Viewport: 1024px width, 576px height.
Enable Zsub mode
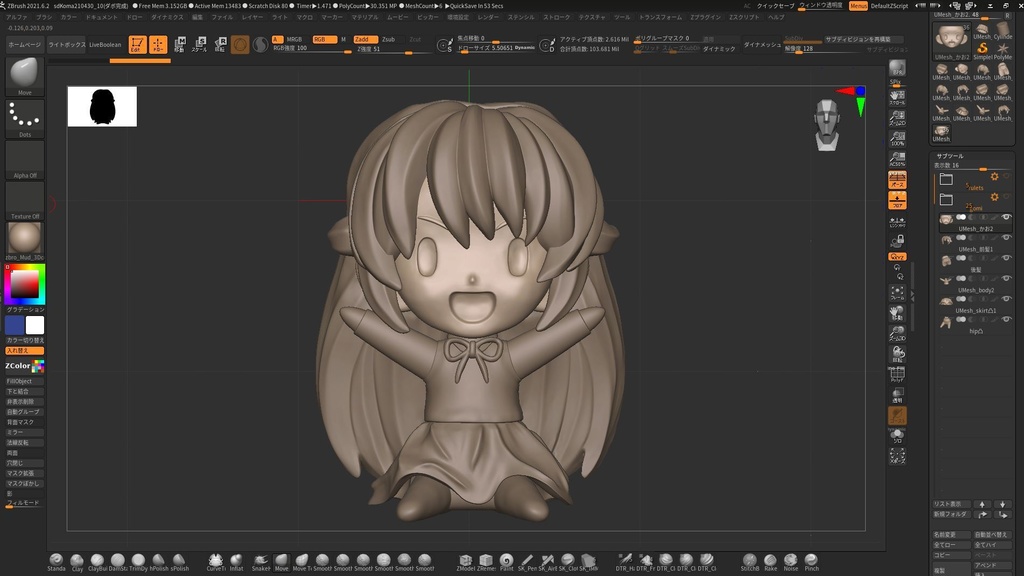(x=388, y=39)
